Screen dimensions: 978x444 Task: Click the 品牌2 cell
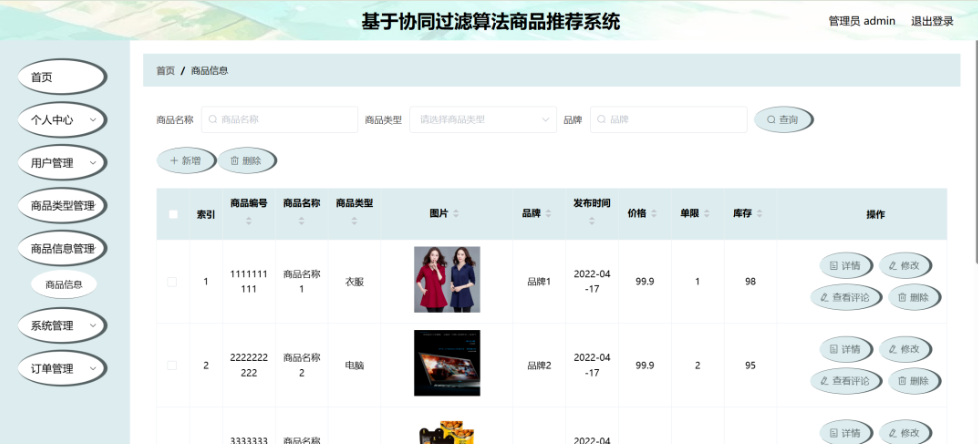[539, 365]
